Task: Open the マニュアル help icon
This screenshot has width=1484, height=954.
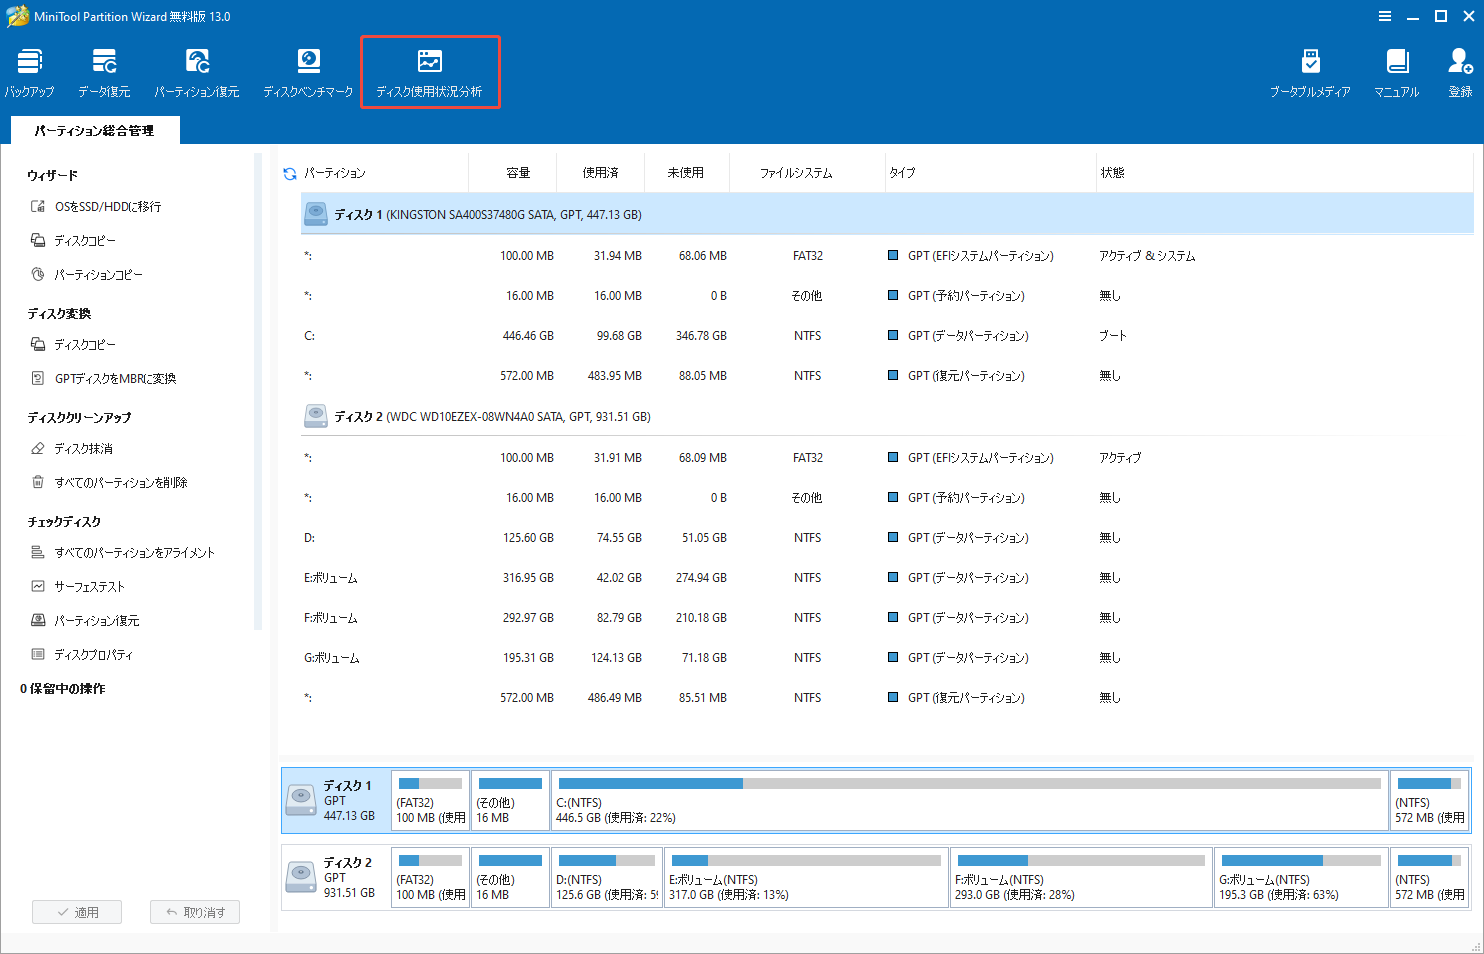Action: pyautogui.click(x=1396, y=70)
